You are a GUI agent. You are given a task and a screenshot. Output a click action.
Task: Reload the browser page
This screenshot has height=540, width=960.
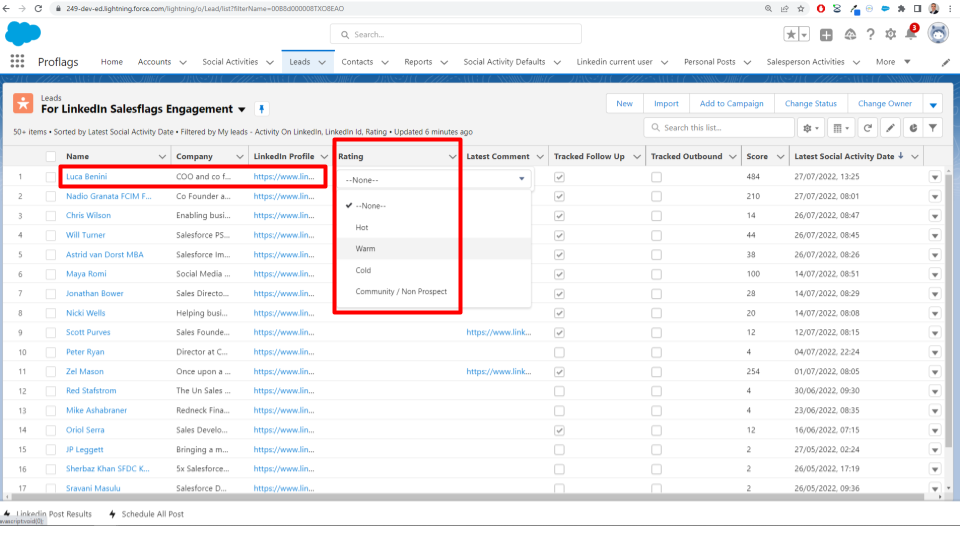coord(38,9)
